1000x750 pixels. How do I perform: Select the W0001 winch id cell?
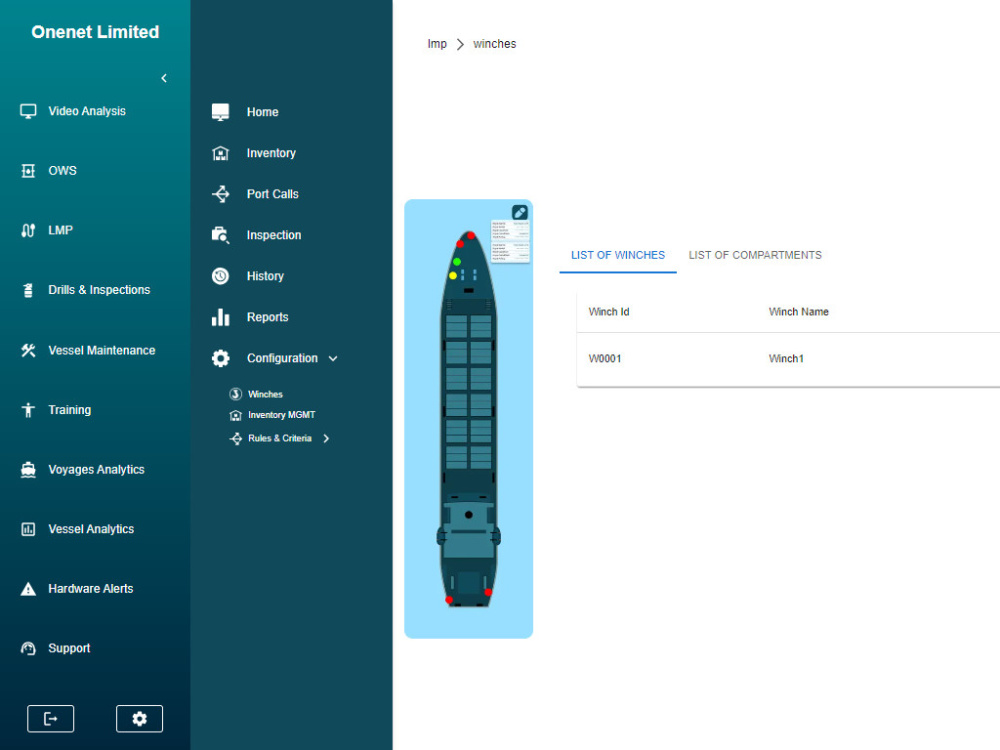tap(605, 359)
